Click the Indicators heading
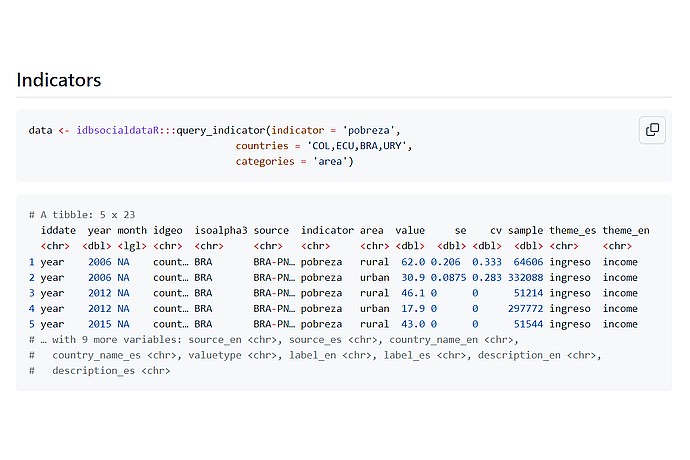This screenshot has width=690, height=460. coord(59,80)
